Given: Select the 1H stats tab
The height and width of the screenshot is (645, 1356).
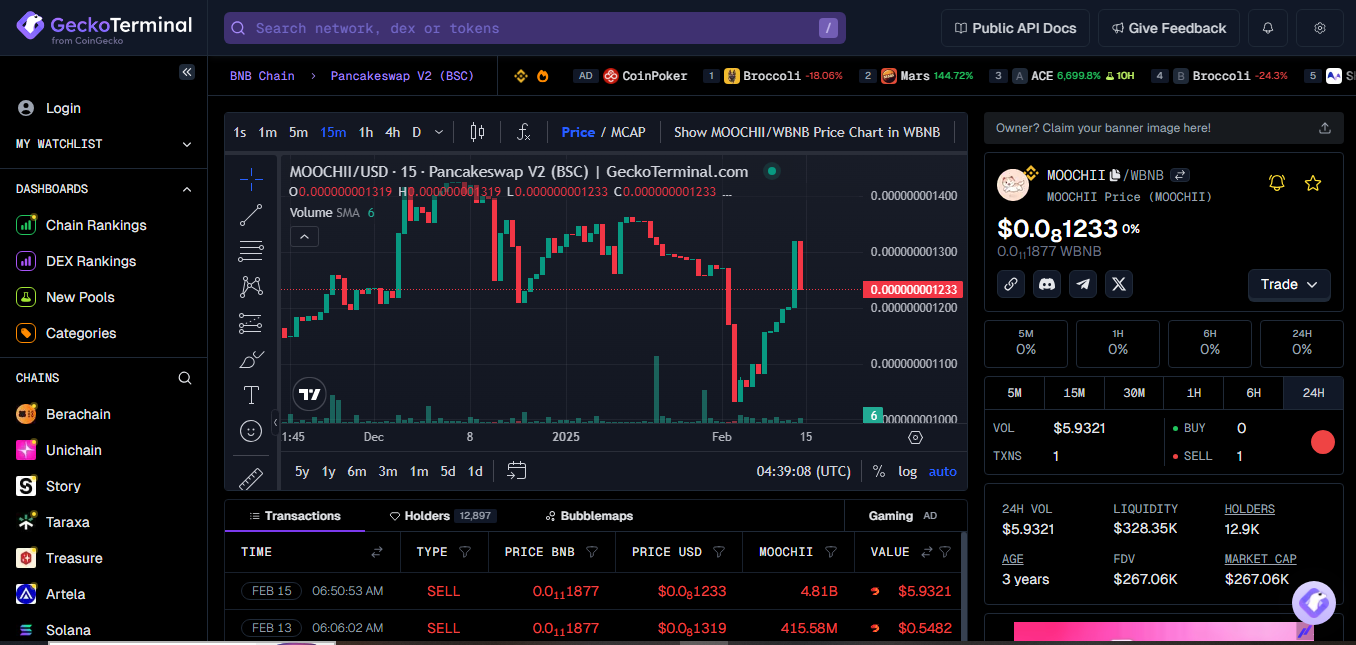Looking at the screenshot, I should point(1194,393).
